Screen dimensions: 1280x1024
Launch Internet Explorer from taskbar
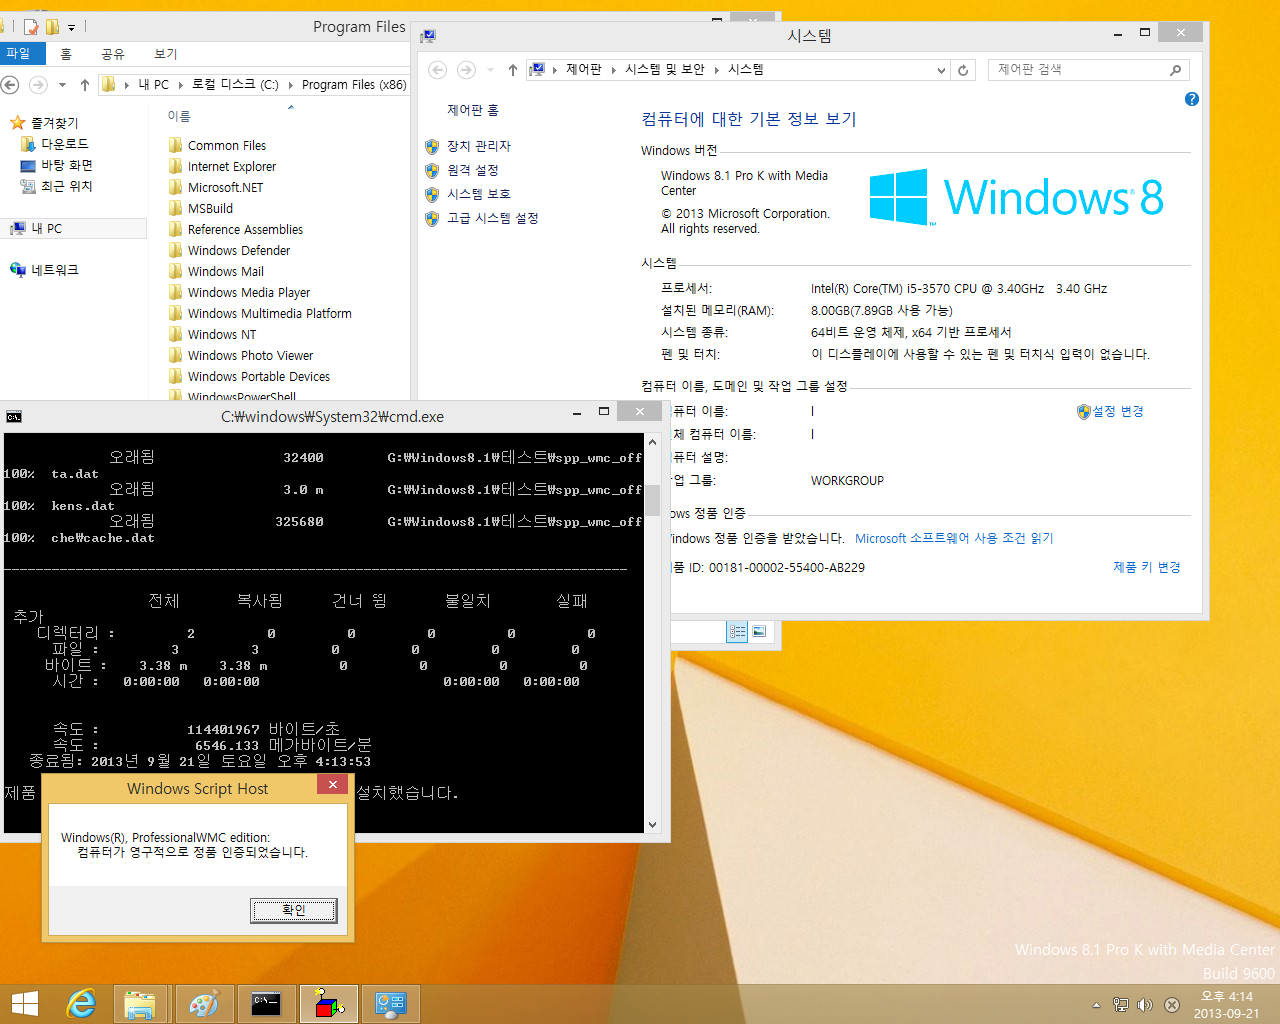click(x=81, y=1004)
